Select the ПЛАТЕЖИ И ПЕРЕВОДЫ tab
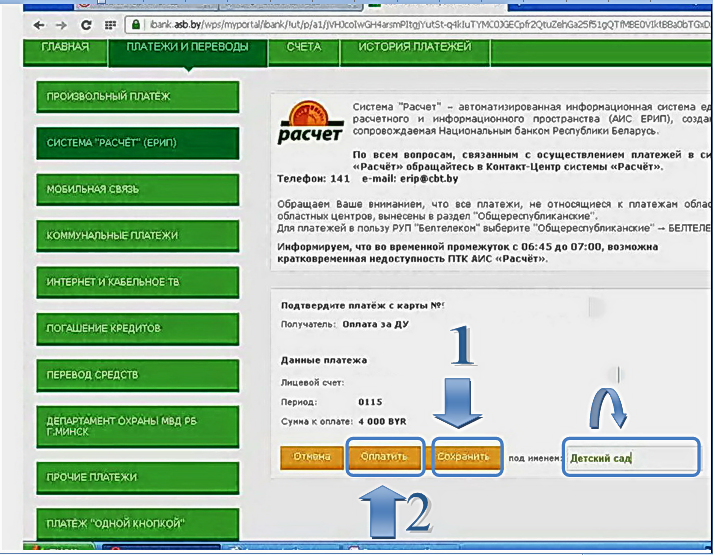Image resolution: width=713 pixels, height=555 pixels. 187,47
